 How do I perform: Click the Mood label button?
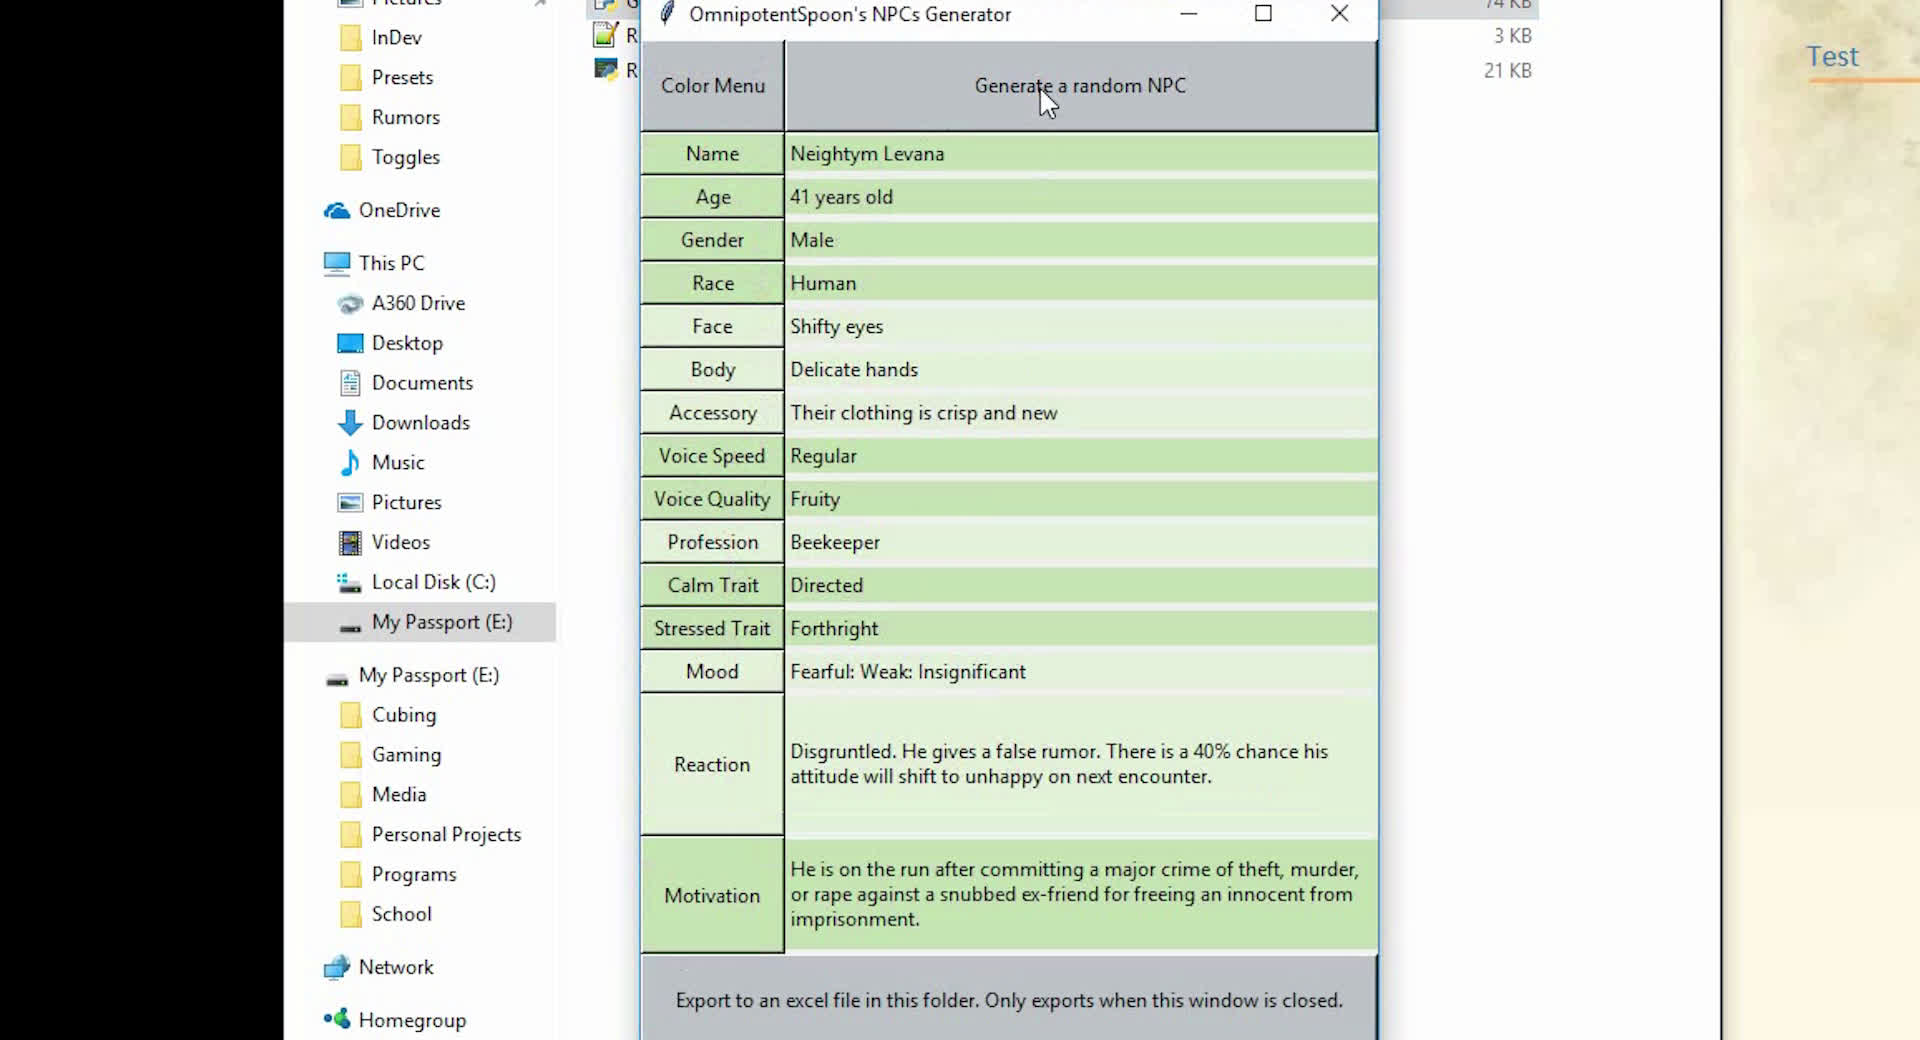712,672
